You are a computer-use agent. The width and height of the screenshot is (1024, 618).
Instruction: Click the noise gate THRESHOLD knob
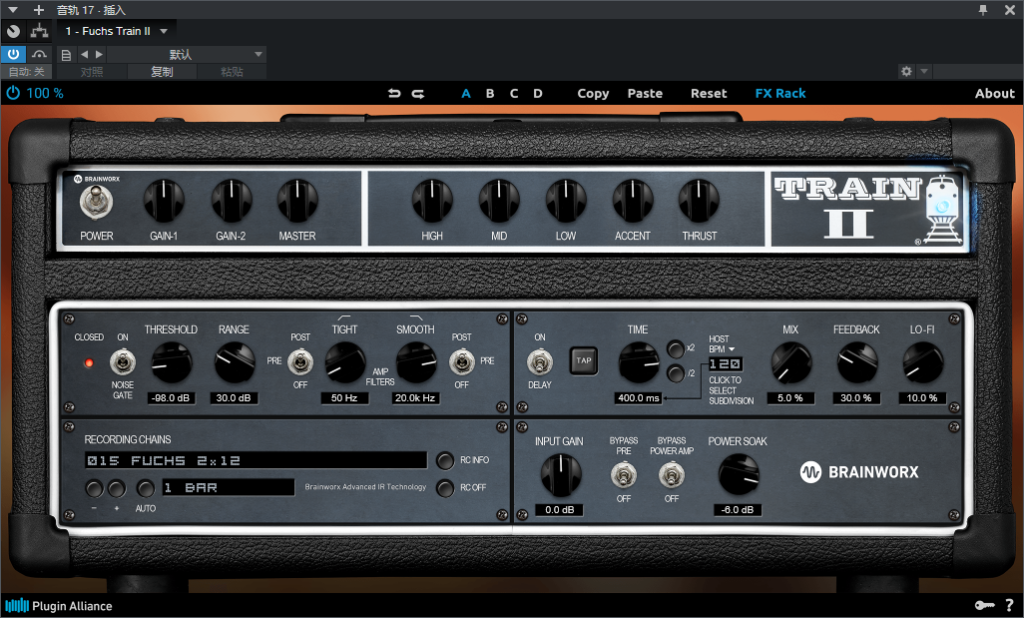[x=171, y=362]
